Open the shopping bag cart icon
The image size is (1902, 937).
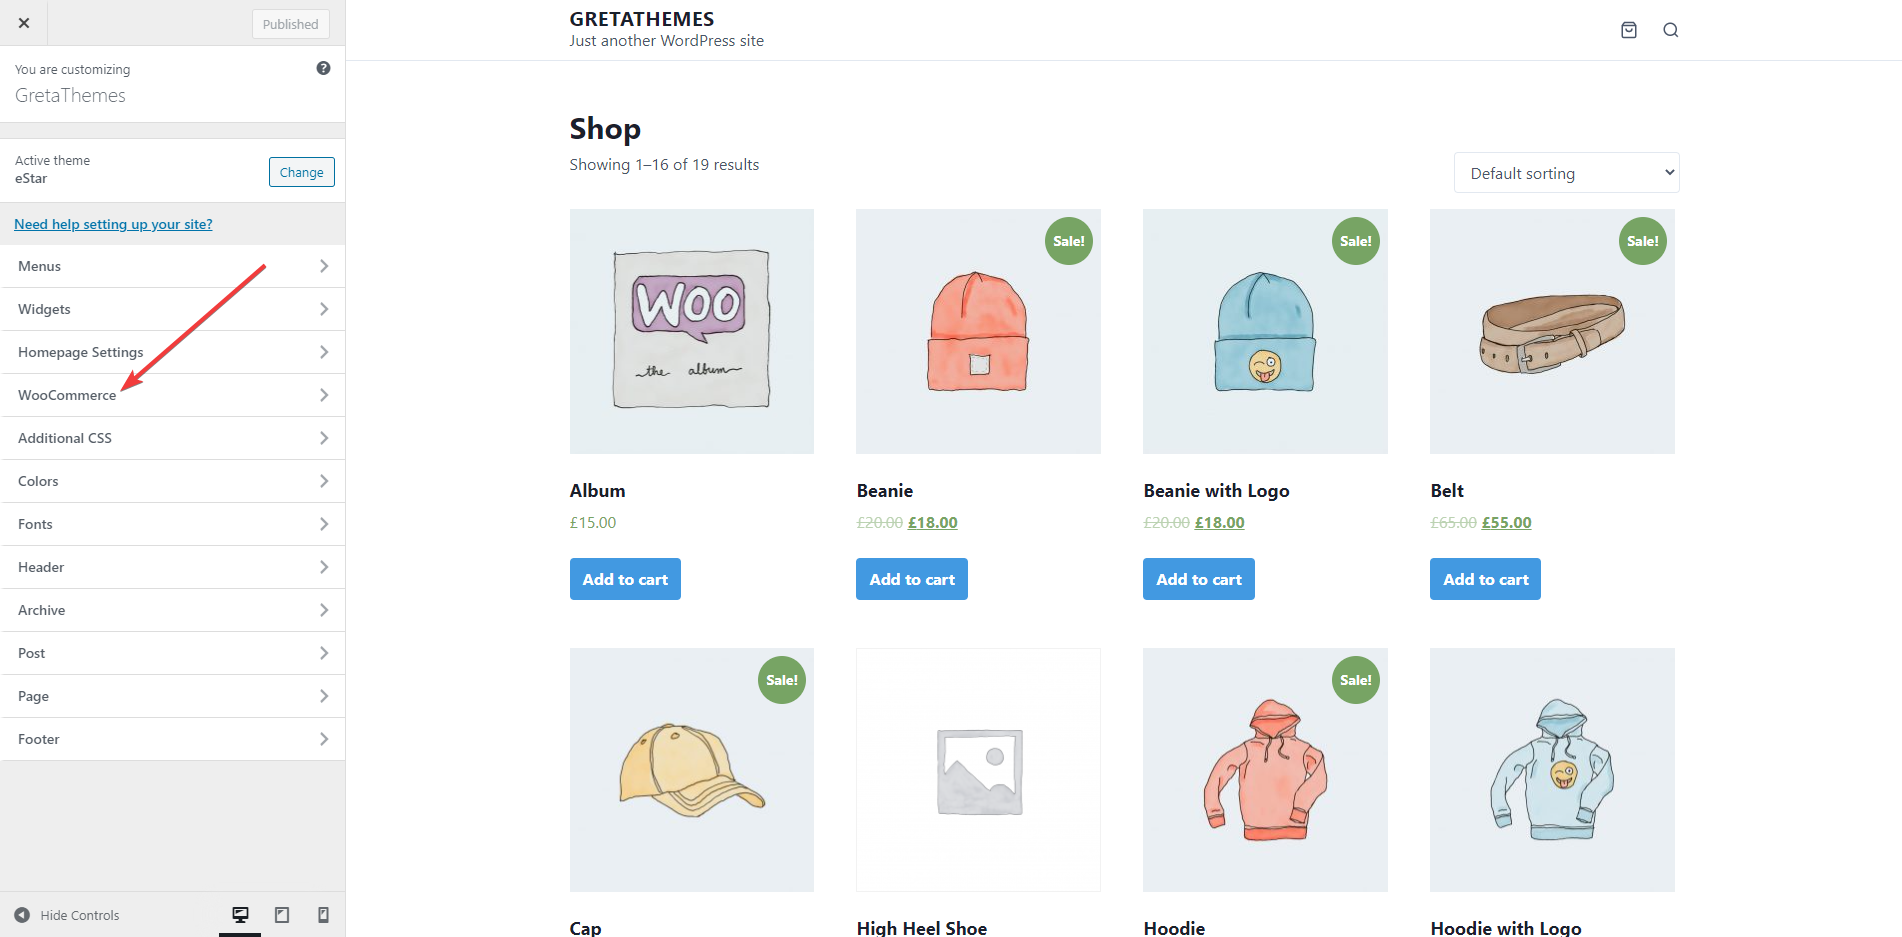[1628, 30]
